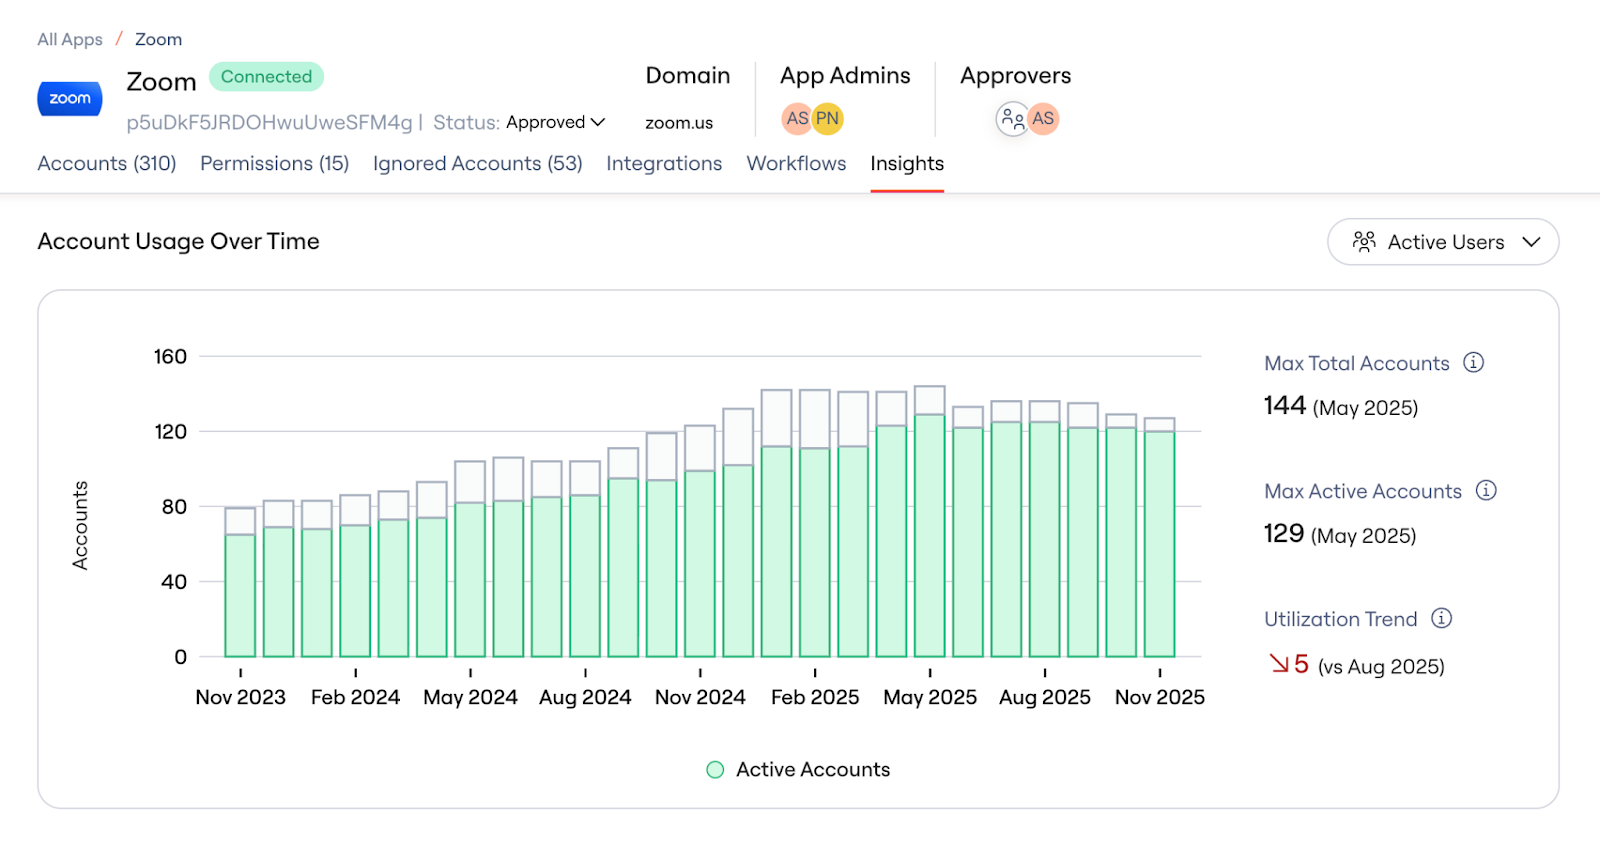Click the 144 (May 2025) value

[x=1341, y=406]
